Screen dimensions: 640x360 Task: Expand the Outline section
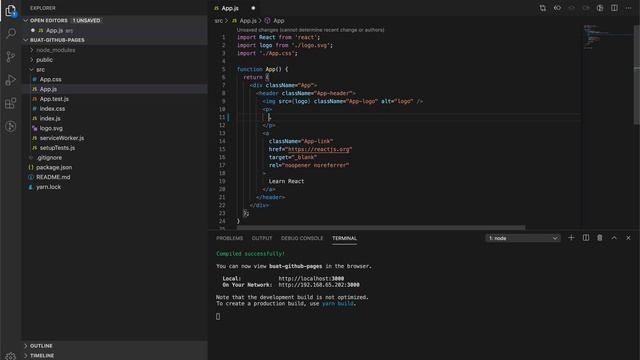(114, 346)
